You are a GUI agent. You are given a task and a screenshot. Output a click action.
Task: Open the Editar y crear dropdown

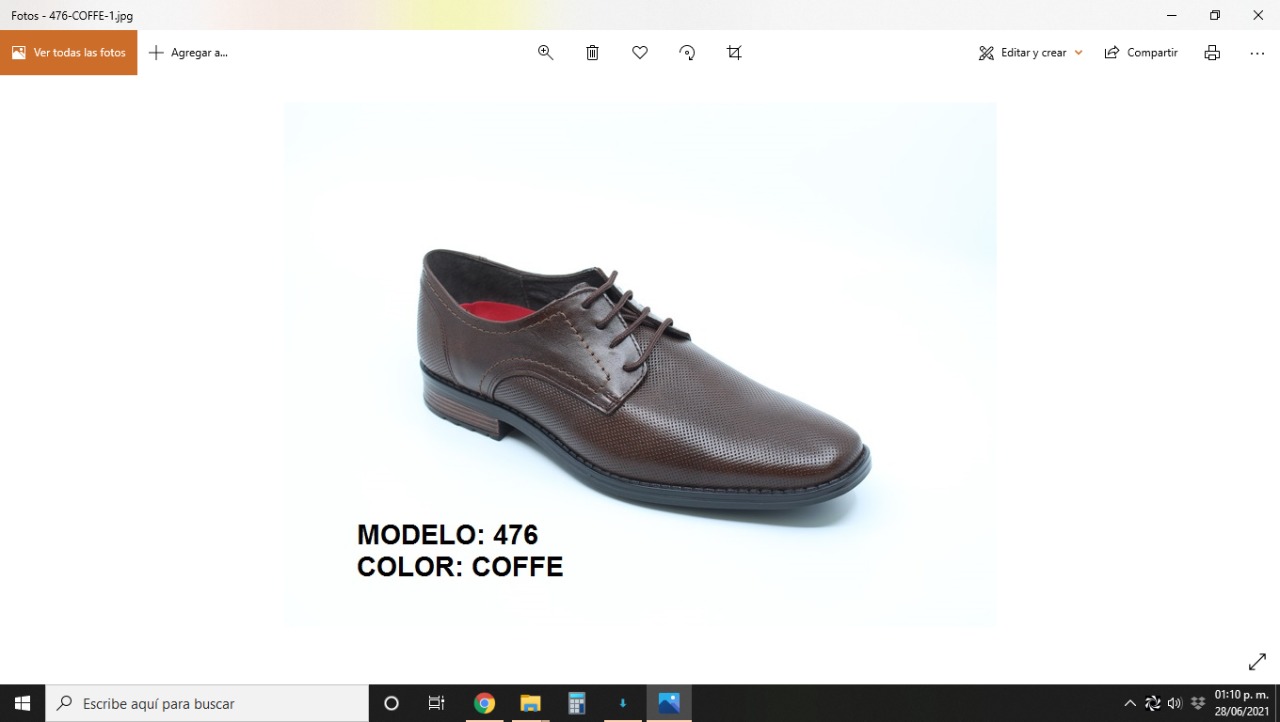coord(1030,53)
